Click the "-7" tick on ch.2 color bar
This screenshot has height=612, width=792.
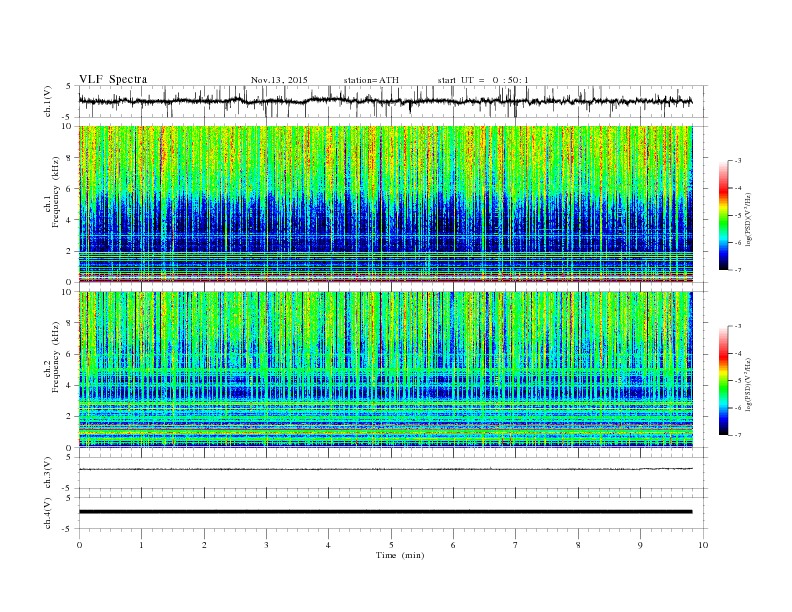point(737,435)
